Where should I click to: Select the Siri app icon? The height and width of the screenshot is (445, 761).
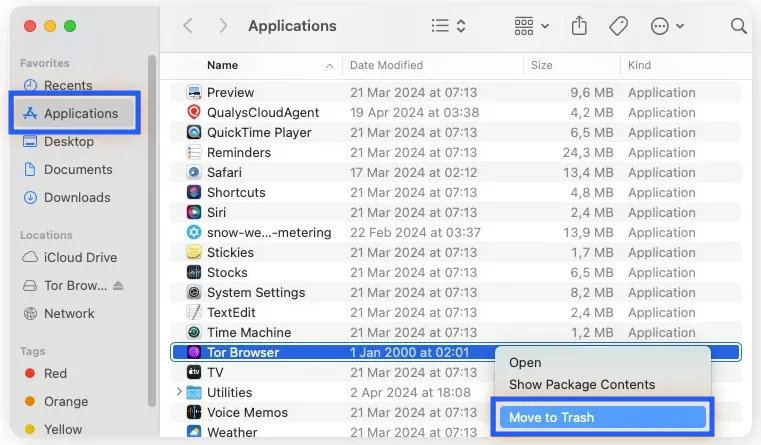tap(194, 212)
